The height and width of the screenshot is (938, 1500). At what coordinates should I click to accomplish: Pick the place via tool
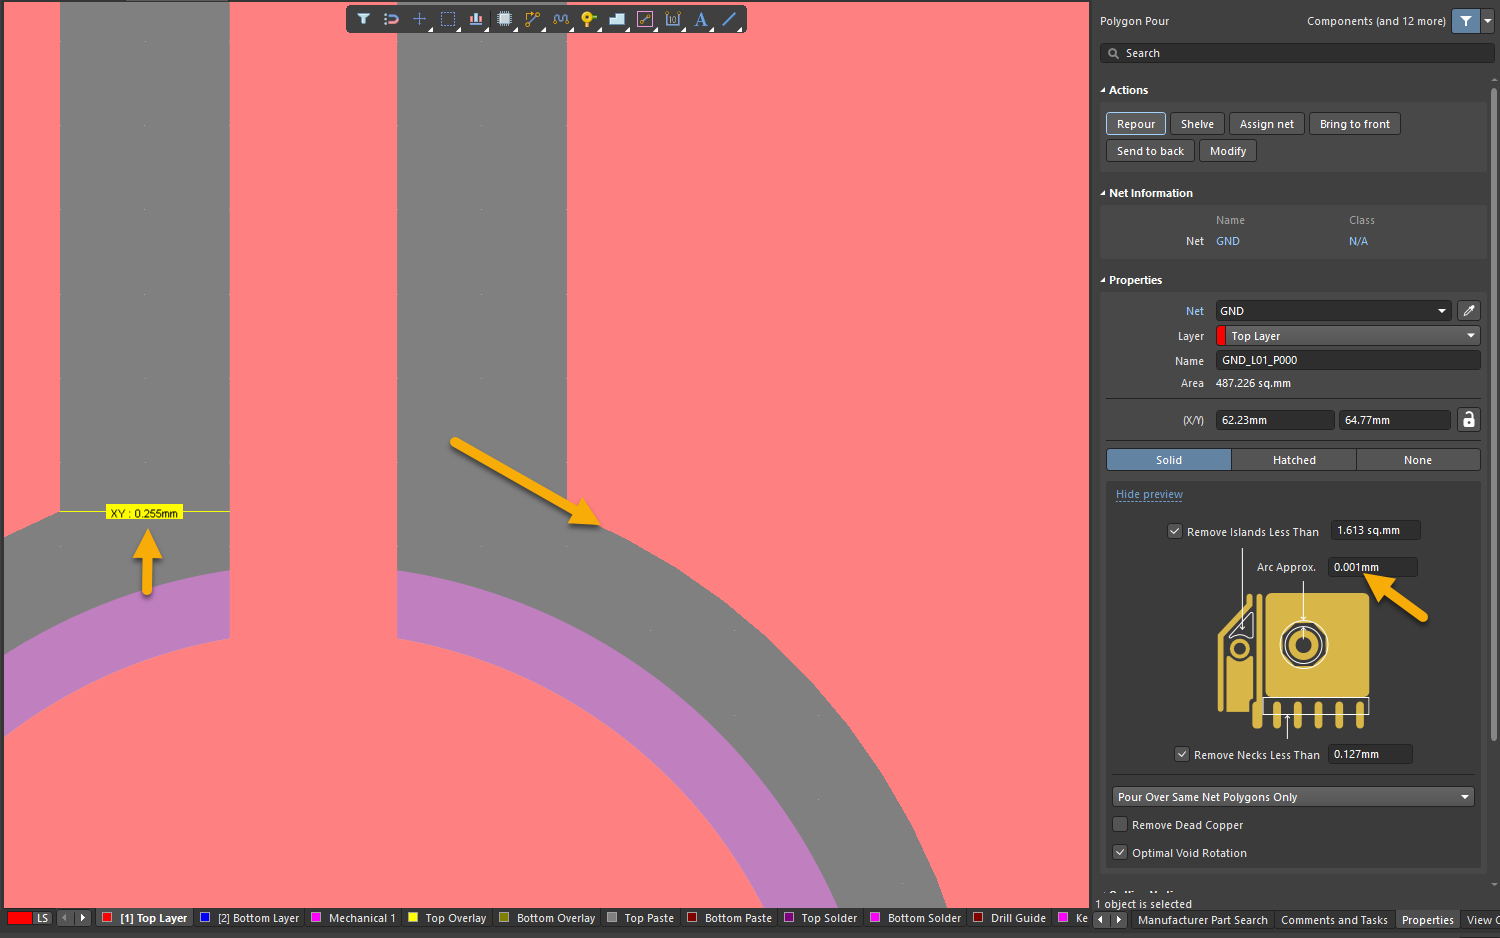(x=589, y=19)
